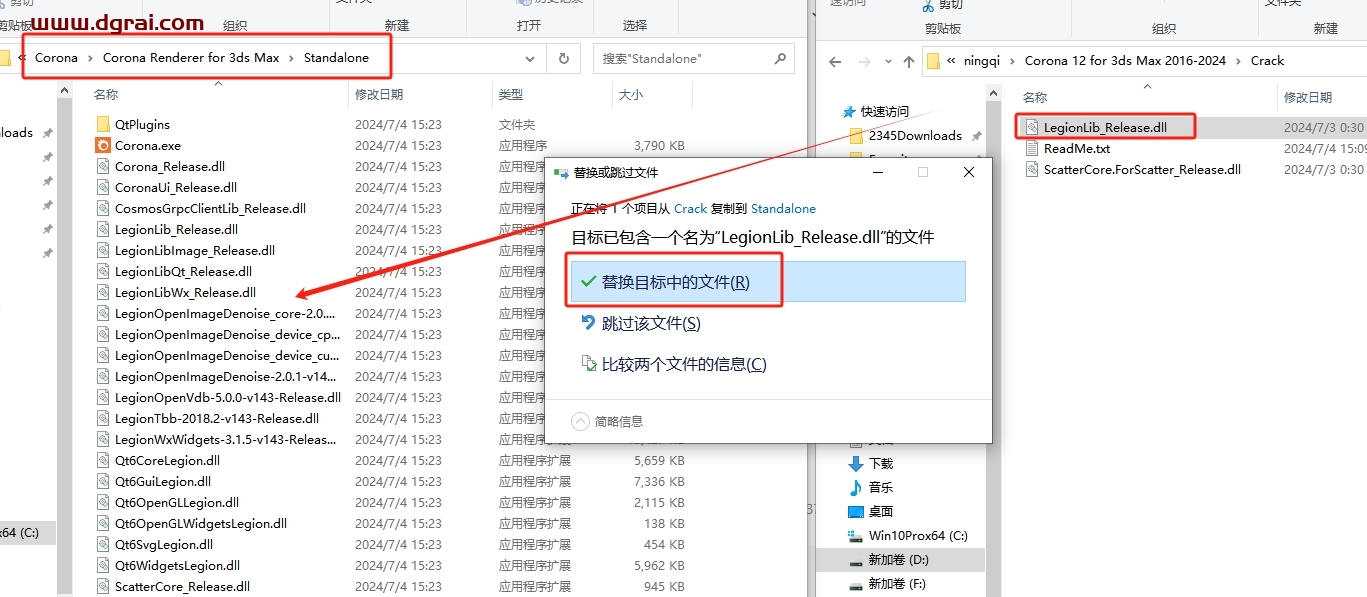The height and width of the screenshot is (597, 1367).
Task: Choose skip this file option
Action: (x=650, y=324)
